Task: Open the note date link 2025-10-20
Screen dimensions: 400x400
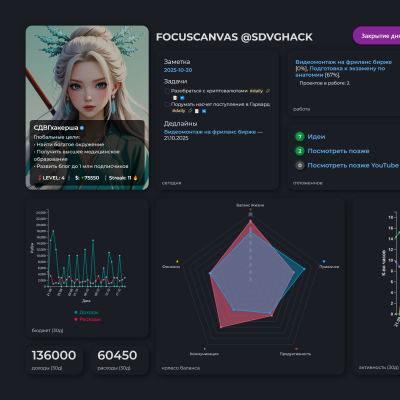Action: click(178, 70)
